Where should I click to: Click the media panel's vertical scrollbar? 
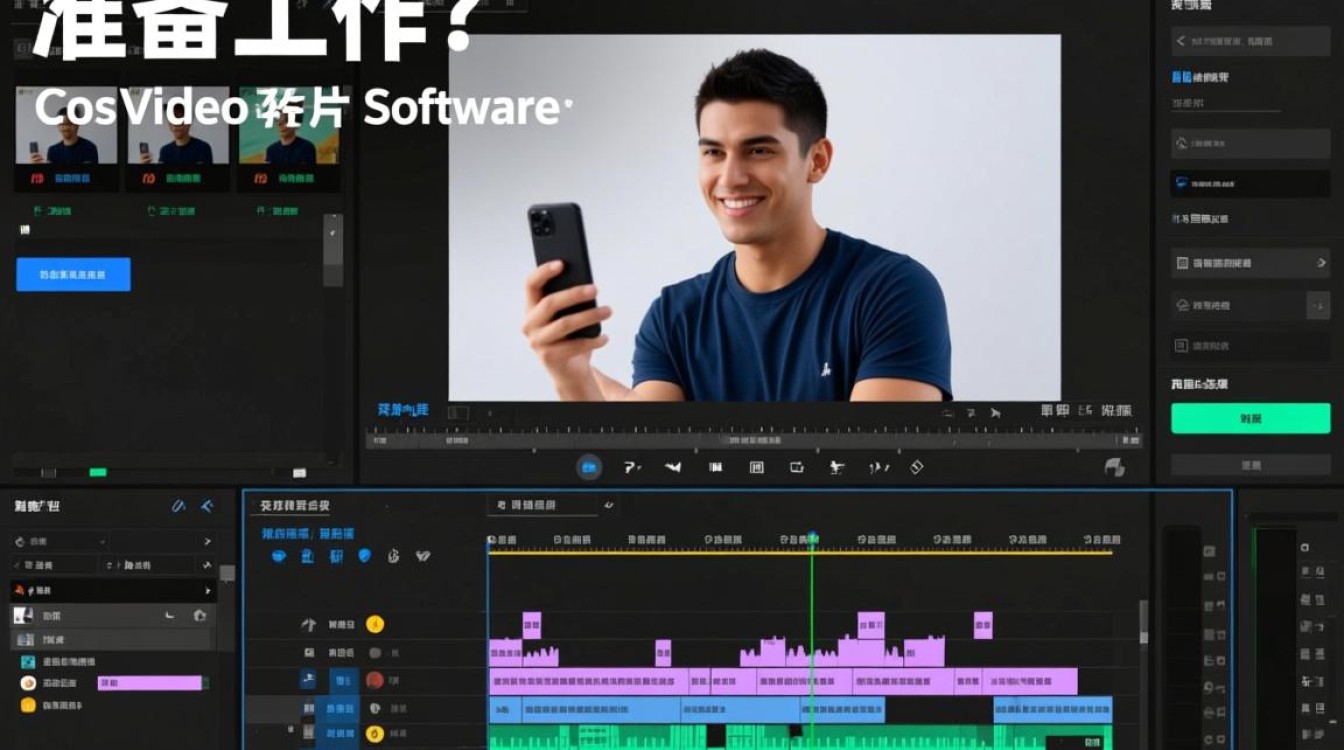333,250
